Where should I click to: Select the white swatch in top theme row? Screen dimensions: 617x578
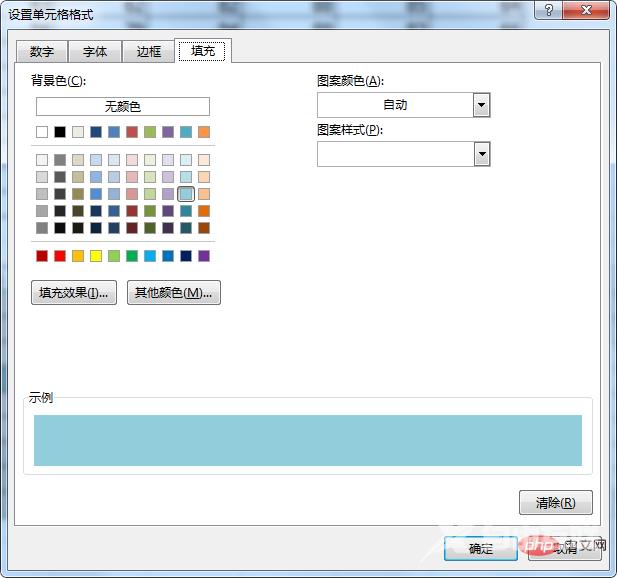42,132
